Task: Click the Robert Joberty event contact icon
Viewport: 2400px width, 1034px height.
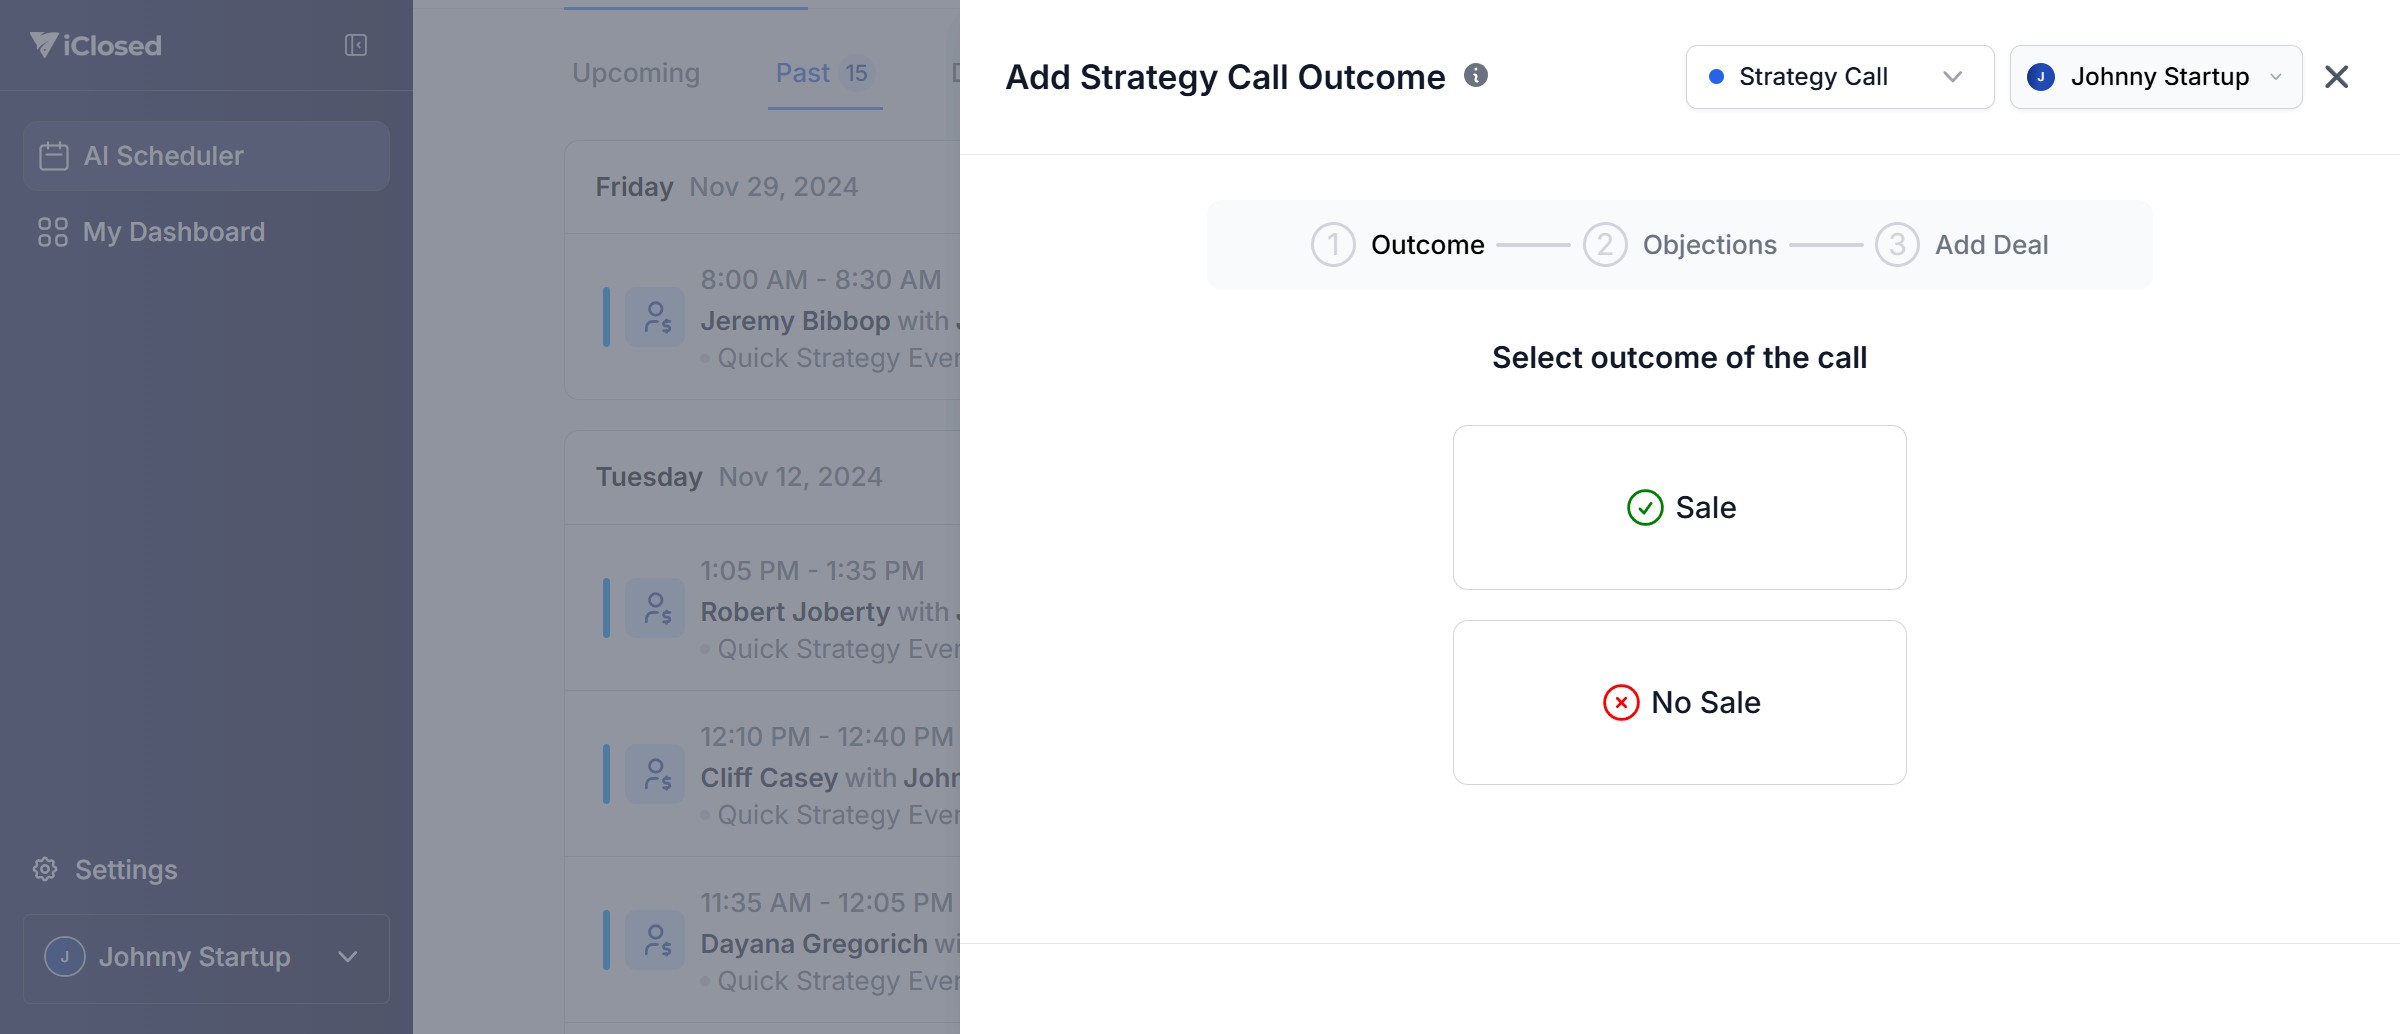Action: [655, 608]
